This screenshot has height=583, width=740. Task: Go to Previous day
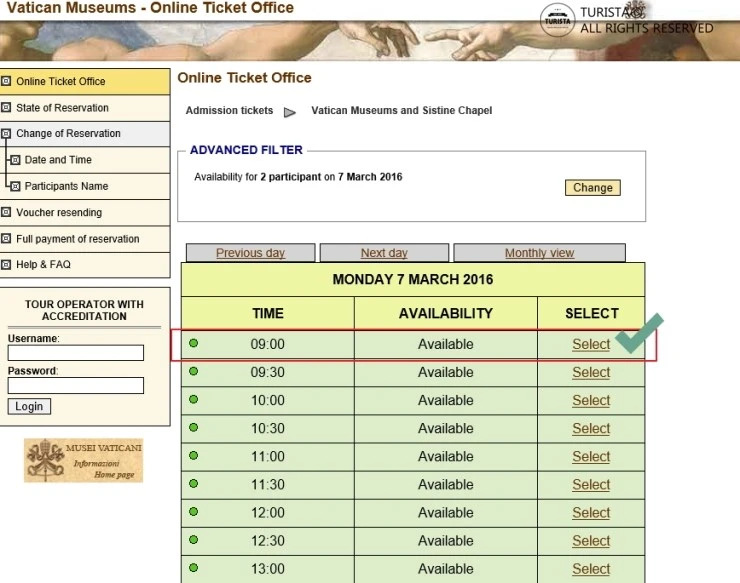251,253
